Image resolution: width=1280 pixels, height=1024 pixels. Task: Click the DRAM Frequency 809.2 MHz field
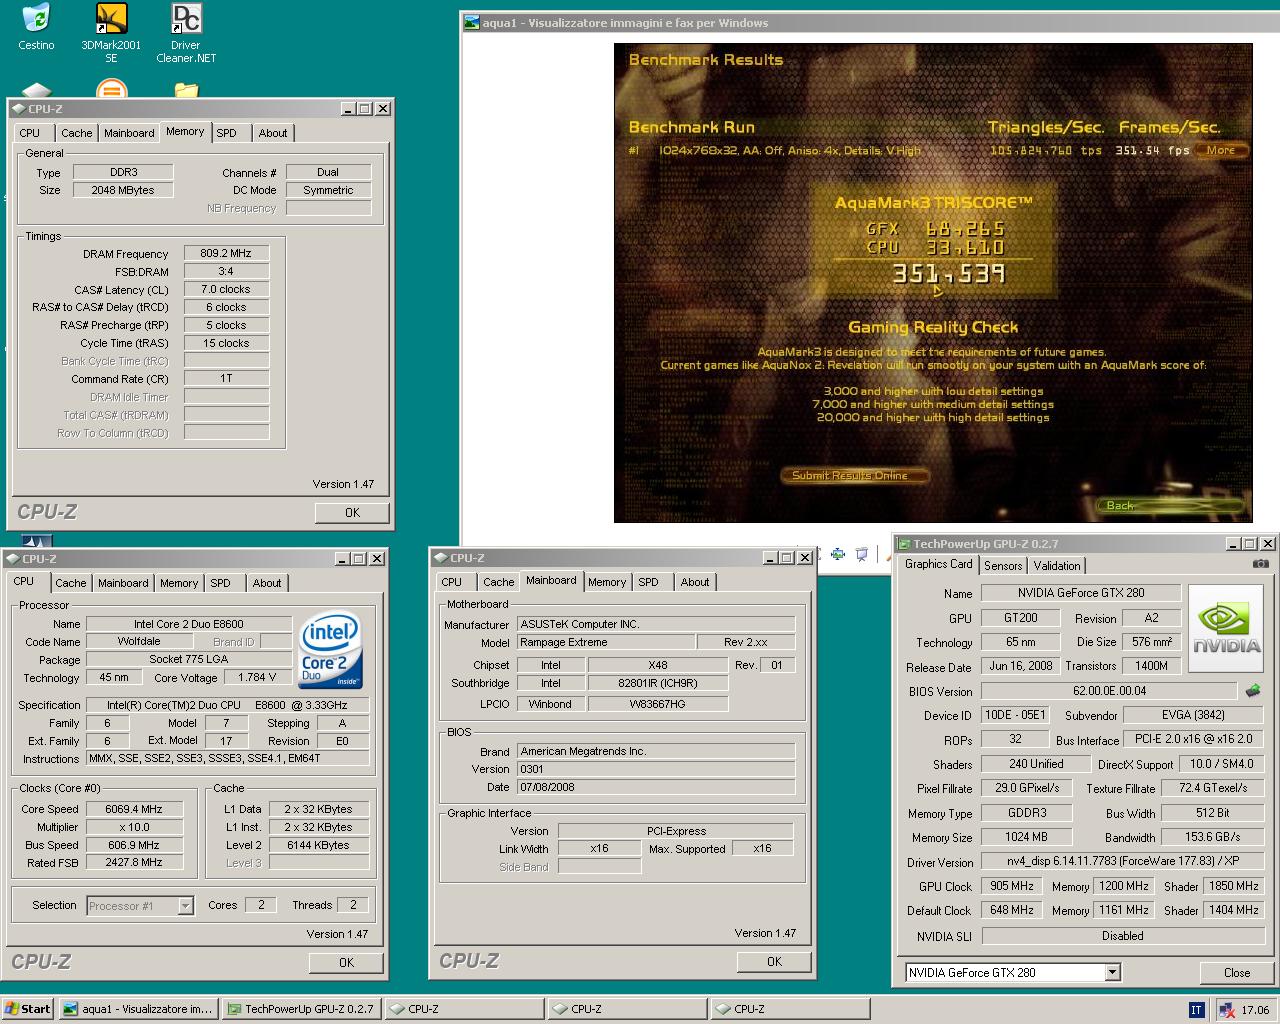point(226,254)
